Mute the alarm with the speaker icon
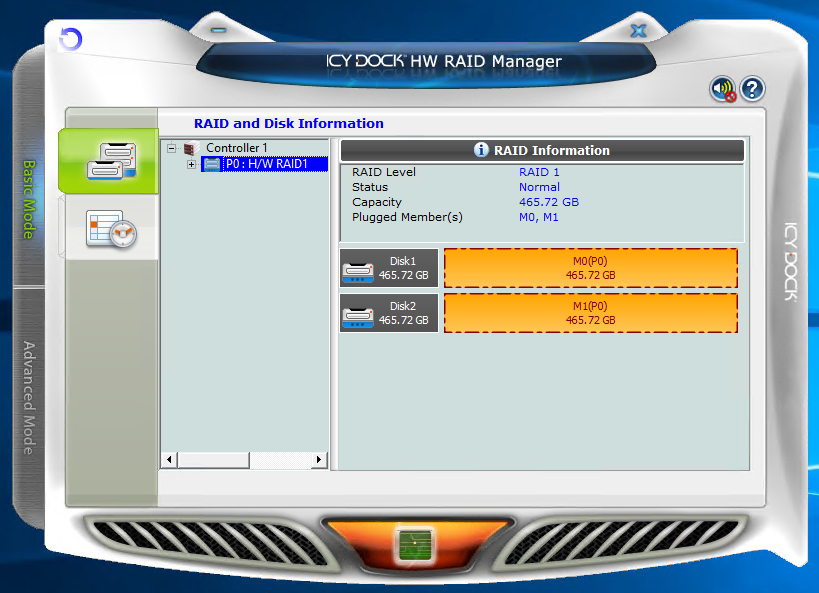This screenshot has height=593, width=819. coord(723,89)
